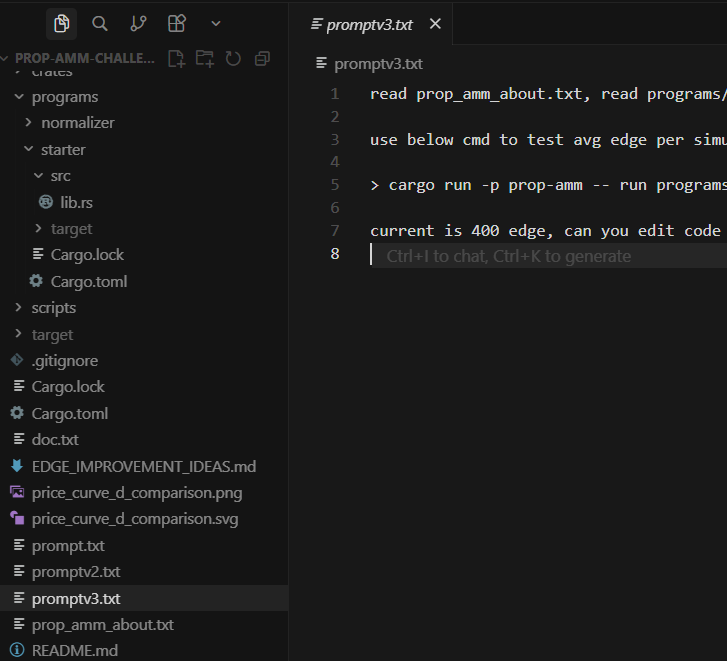Close the promptv3.txt editor tab

tap(435, 24)
